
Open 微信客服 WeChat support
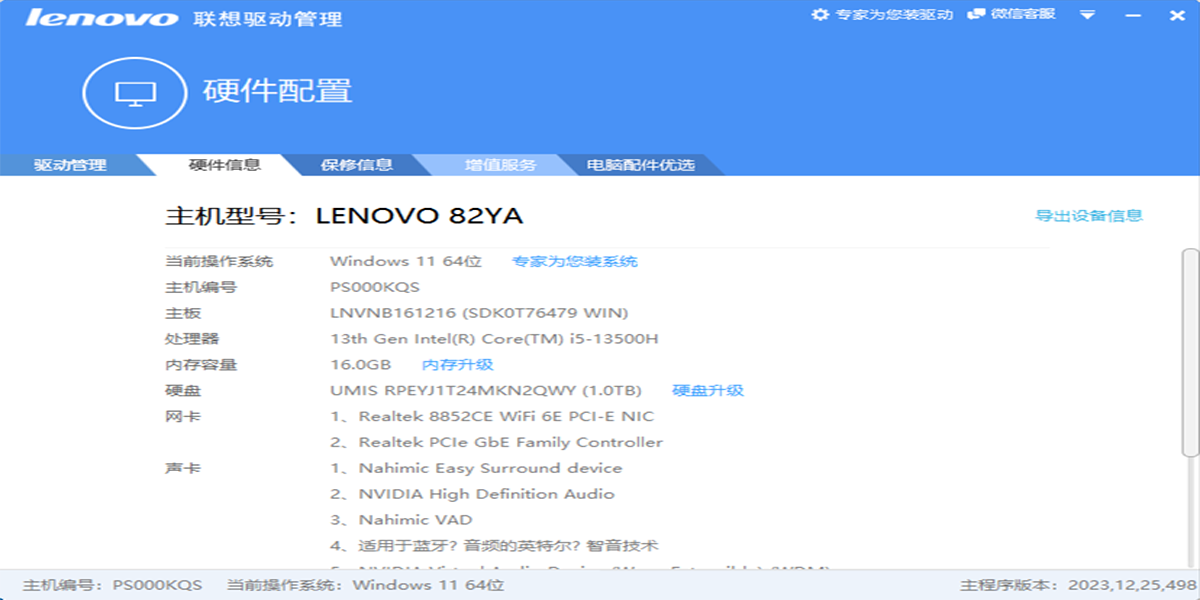pyautogui.click(x=1022, y=14)
